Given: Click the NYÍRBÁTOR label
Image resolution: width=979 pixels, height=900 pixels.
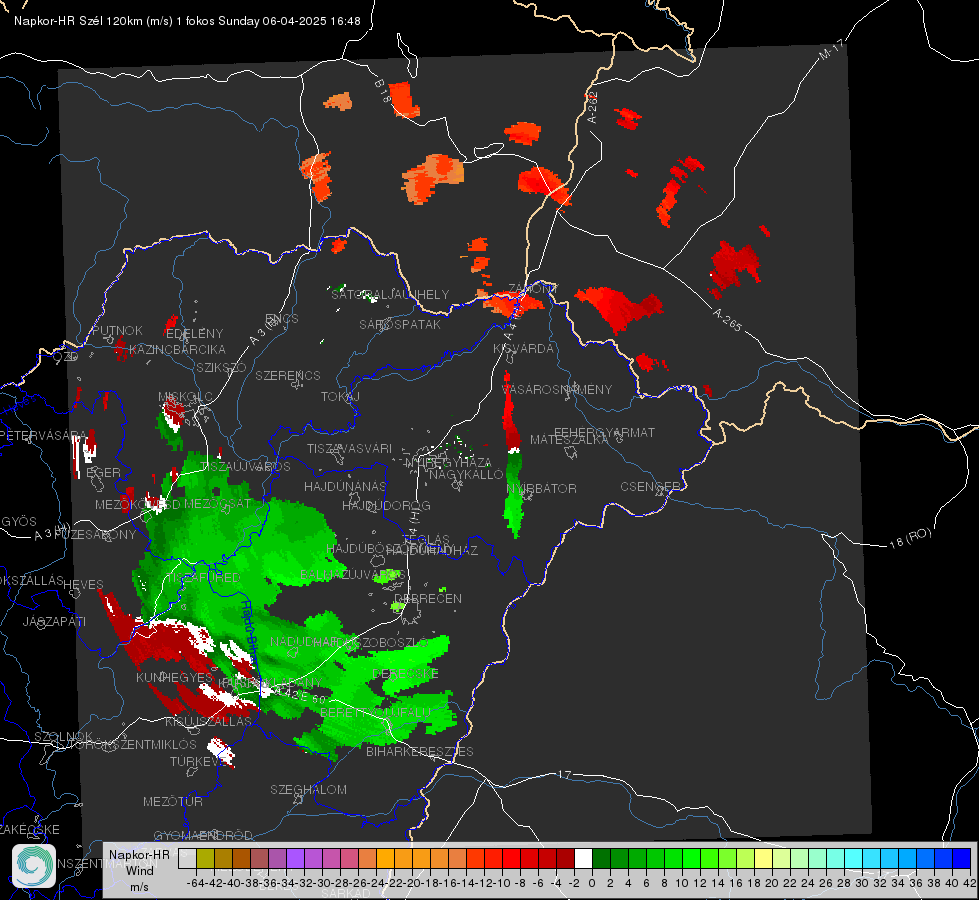Looking at the screenshot, I should coord(541,488).
